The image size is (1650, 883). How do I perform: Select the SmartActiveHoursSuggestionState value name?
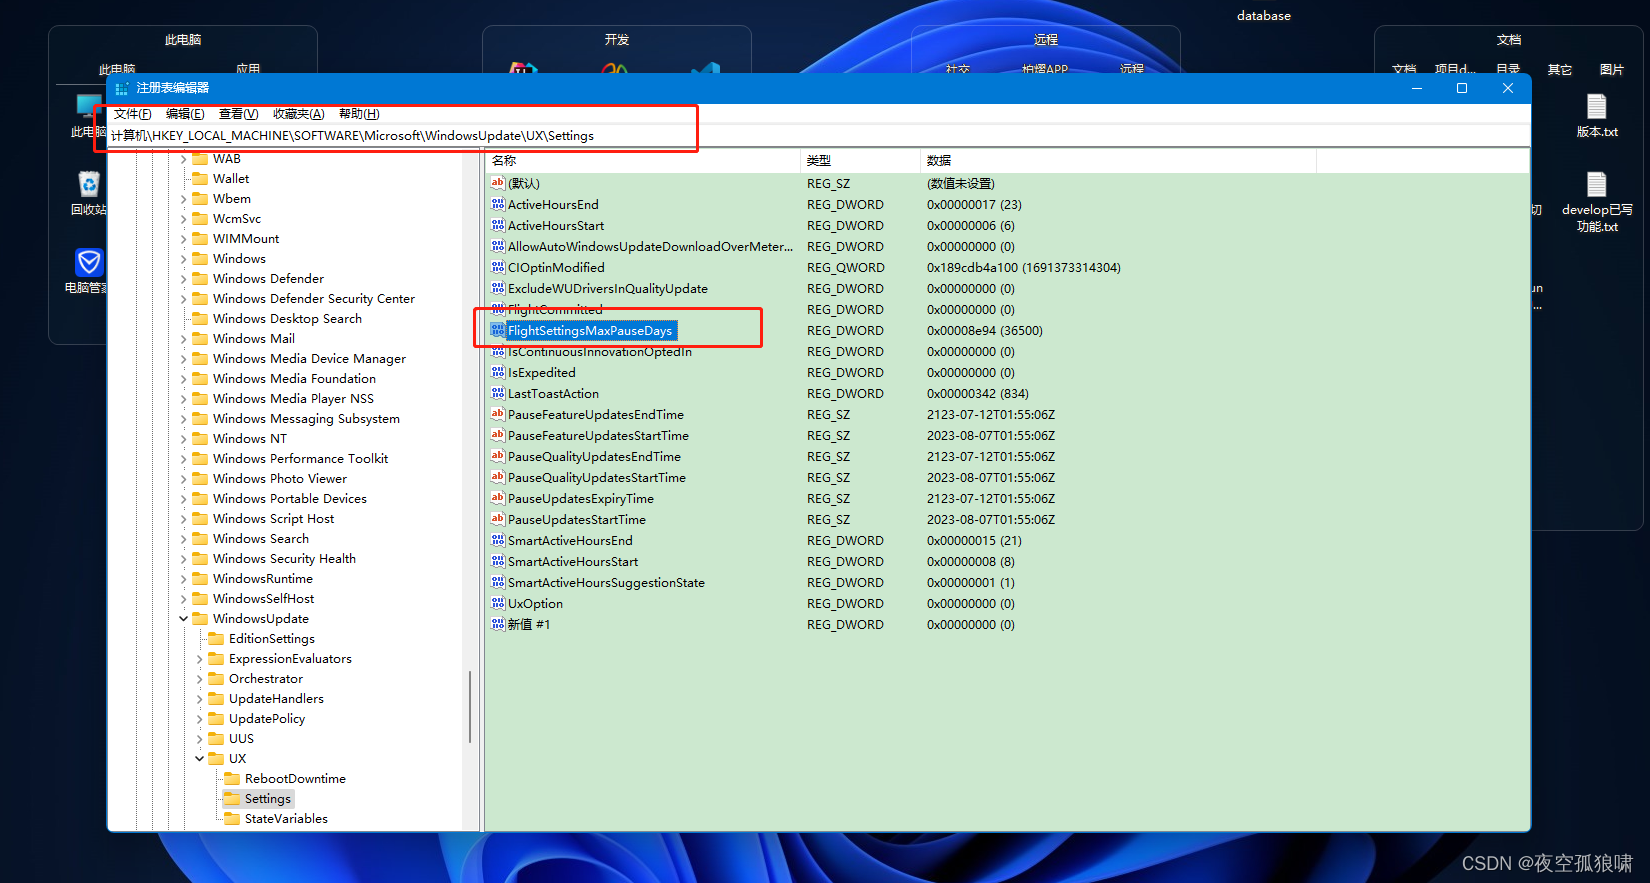606,582
